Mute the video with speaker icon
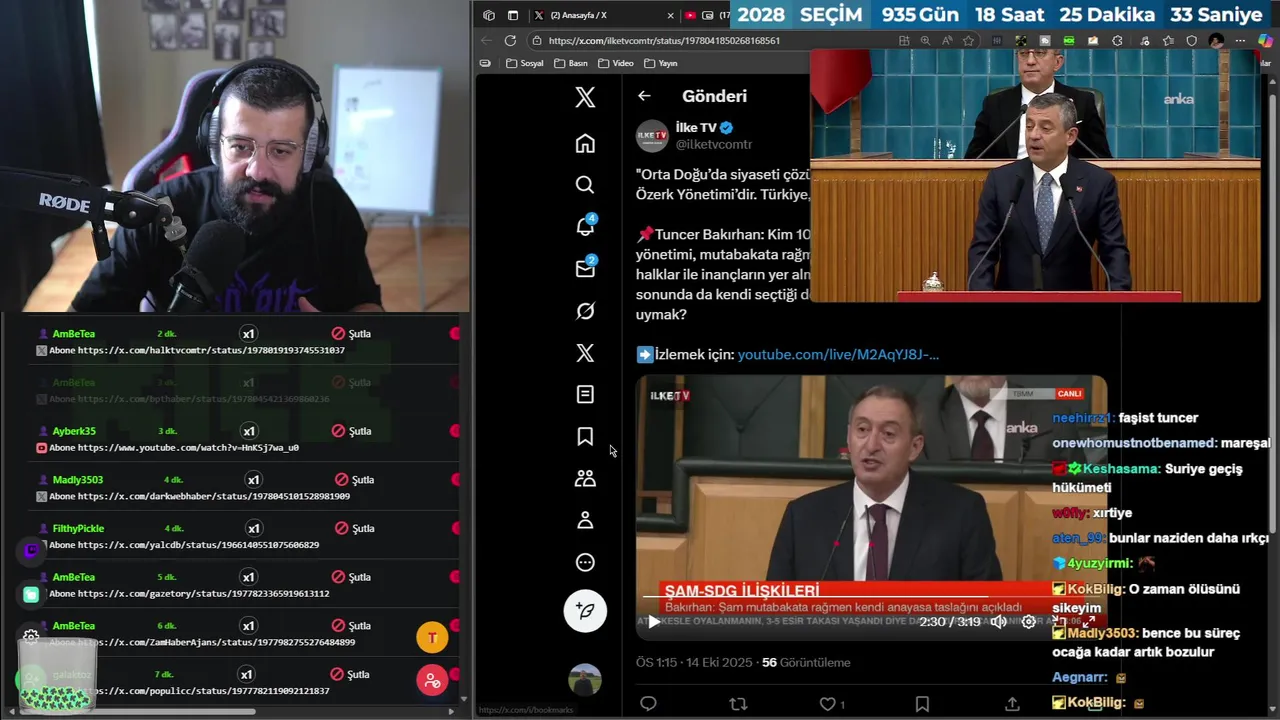This screenshot has height=720, width=1280. 998,622
